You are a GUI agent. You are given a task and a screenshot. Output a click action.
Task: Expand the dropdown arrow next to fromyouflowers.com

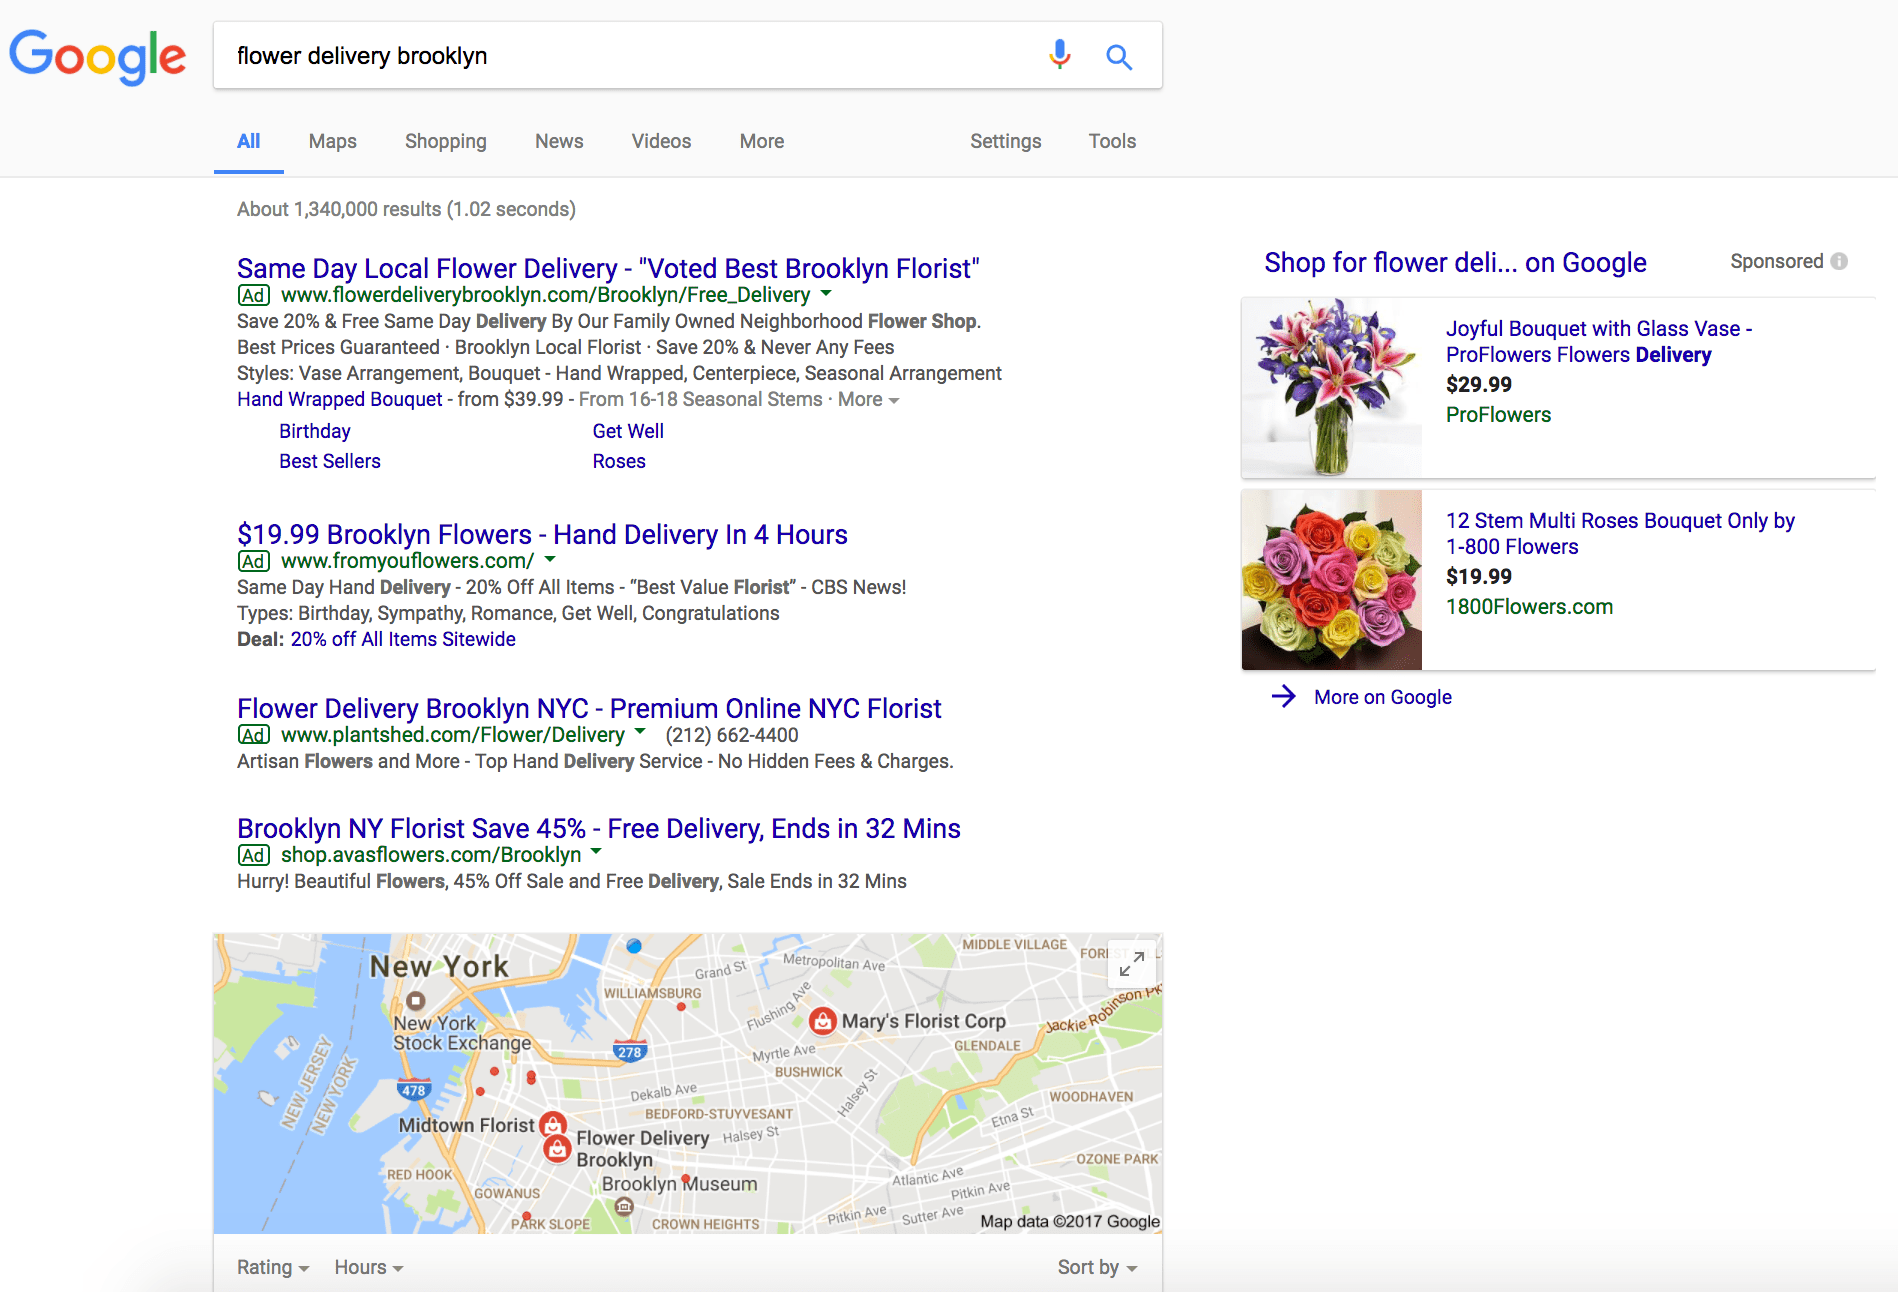pyautogui.click(x=549, y=561)
